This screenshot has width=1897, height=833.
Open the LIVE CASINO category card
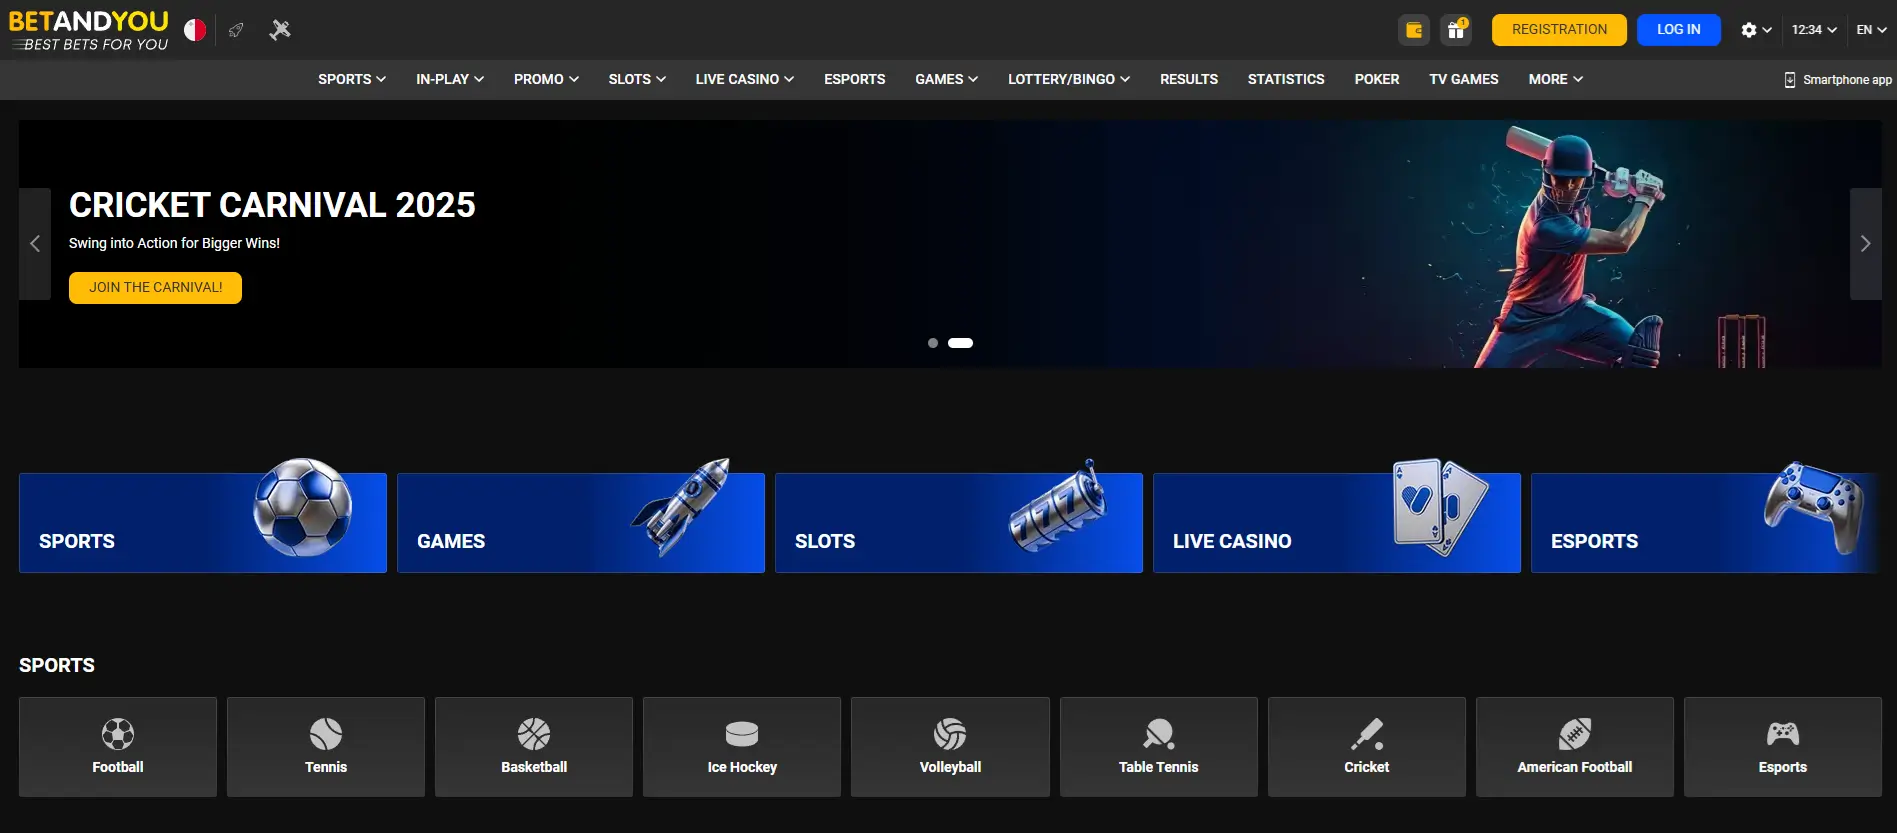(1336, 523)
